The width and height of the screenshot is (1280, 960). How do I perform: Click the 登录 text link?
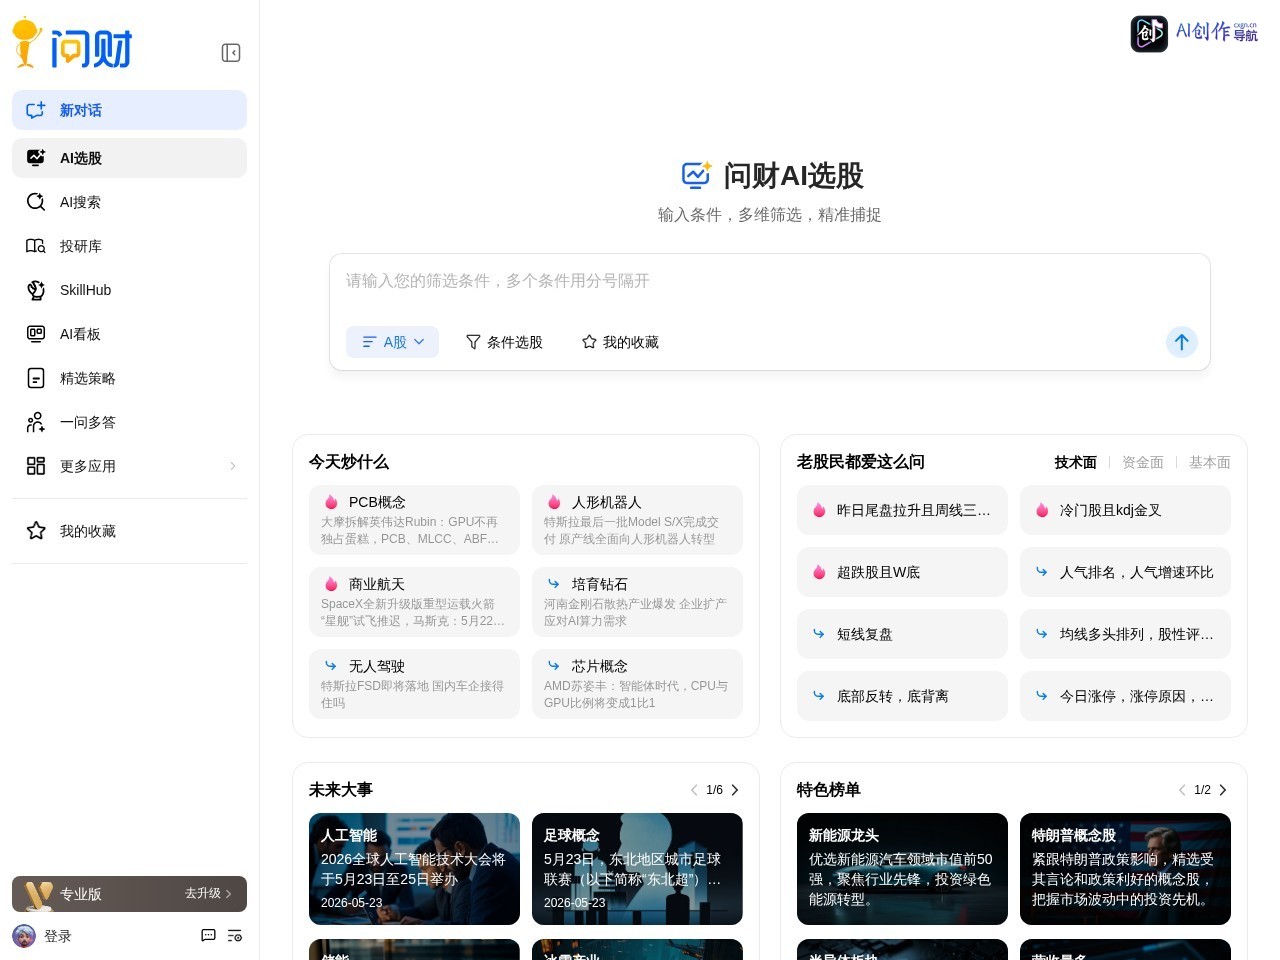click(58, 936)
